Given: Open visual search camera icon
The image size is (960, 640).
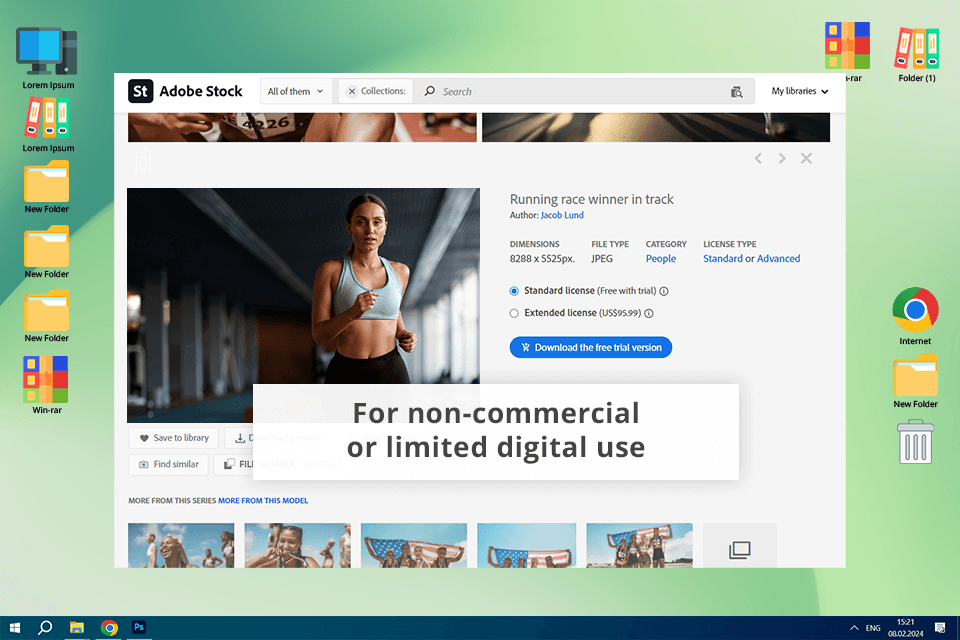Looking at the screenshot, I should click(x=737, y=92).
